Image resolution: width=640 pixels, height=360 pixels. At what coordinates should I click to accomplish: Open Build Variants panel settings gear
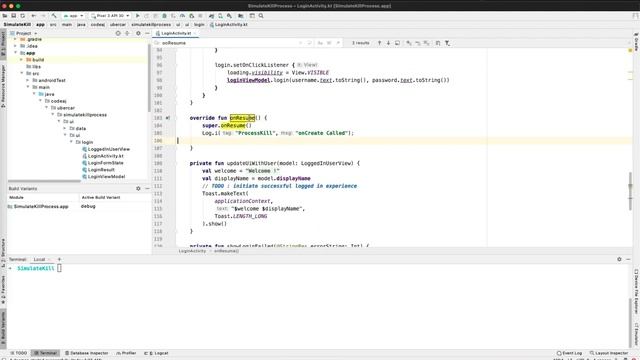(138, 189)
